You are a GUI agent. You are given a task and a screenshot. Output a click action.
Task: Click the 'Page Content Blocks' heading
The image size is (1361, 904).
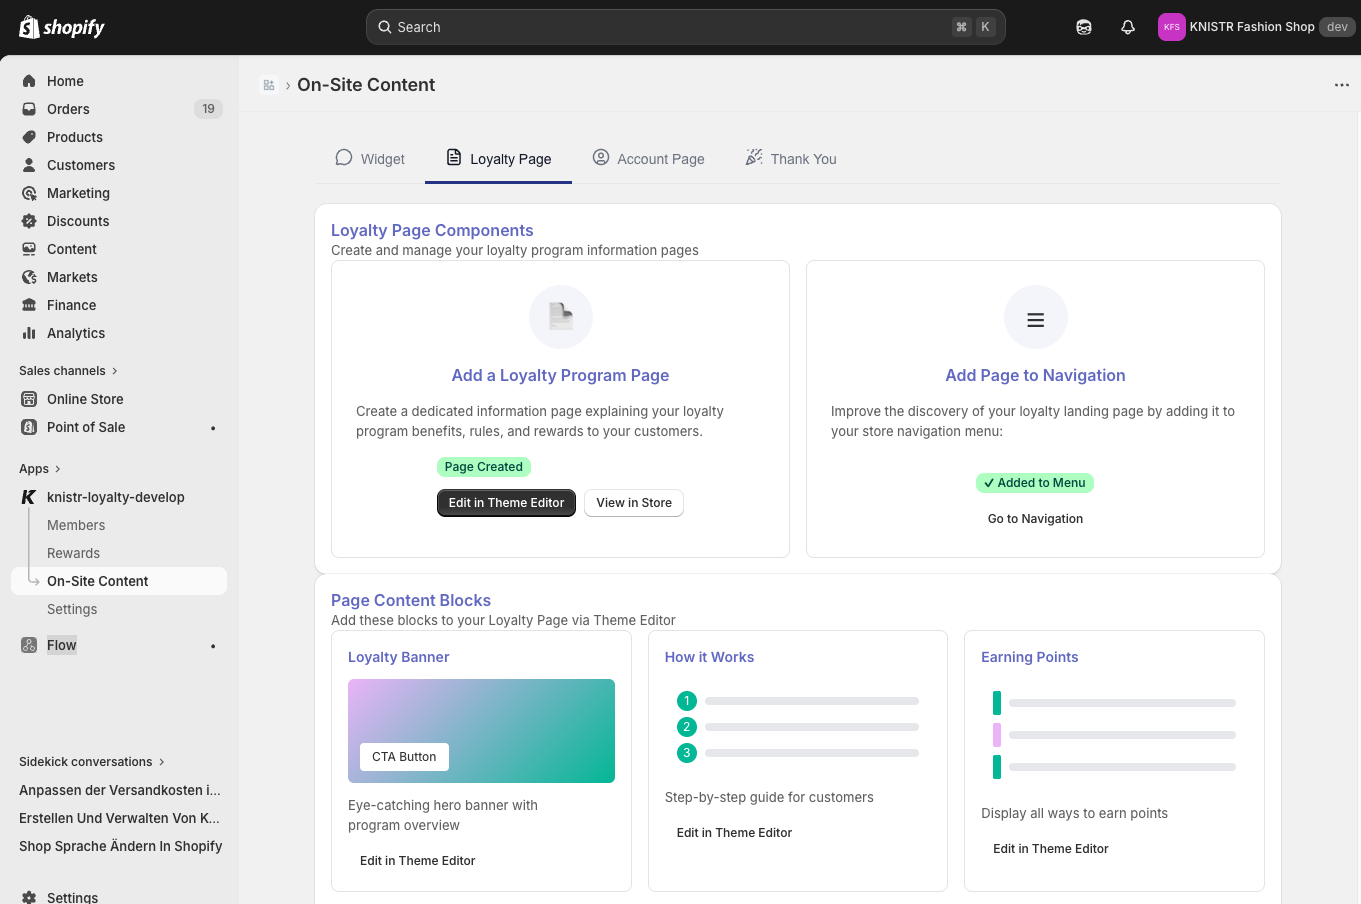pos(411,600)
